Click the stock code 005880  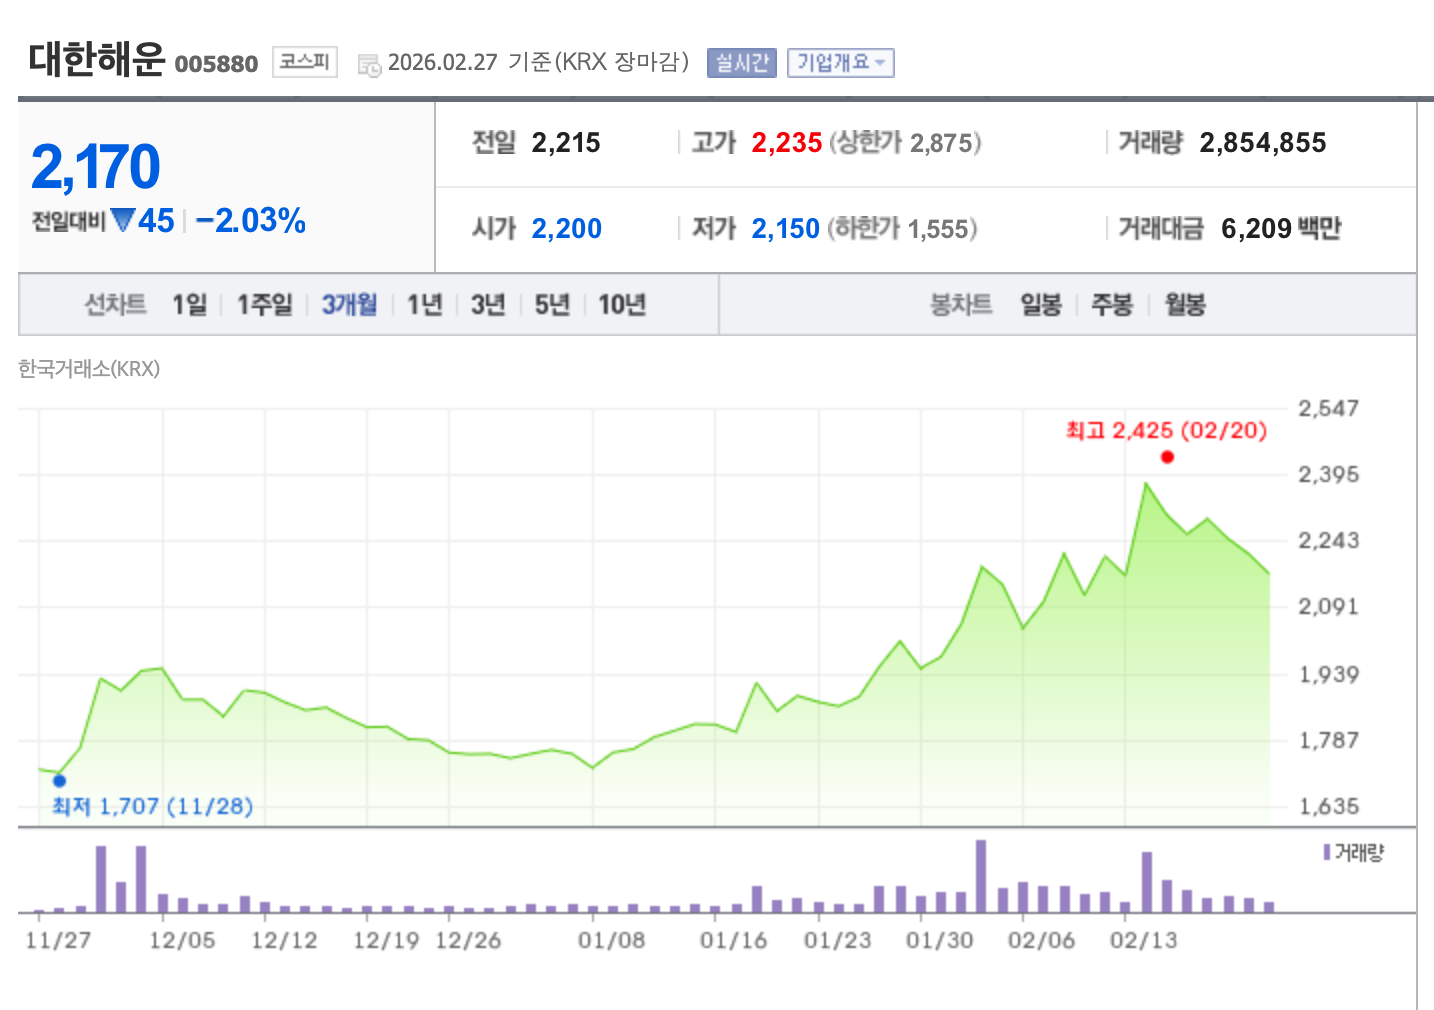[x=216, y=64]
